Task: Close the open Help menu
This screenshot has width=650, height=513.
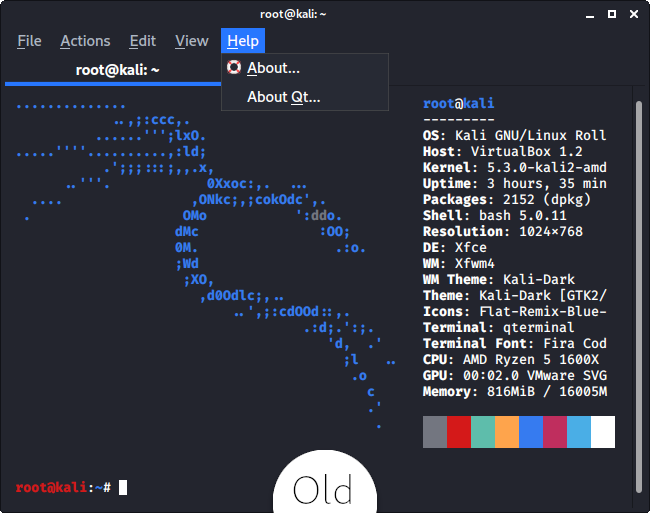Action: pos(243,41)
